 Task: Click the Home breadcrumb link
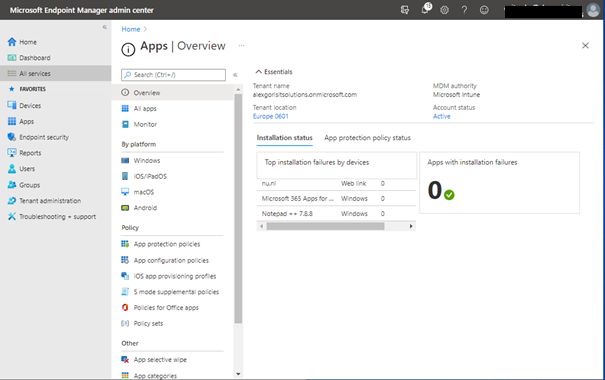pos(131,29)
